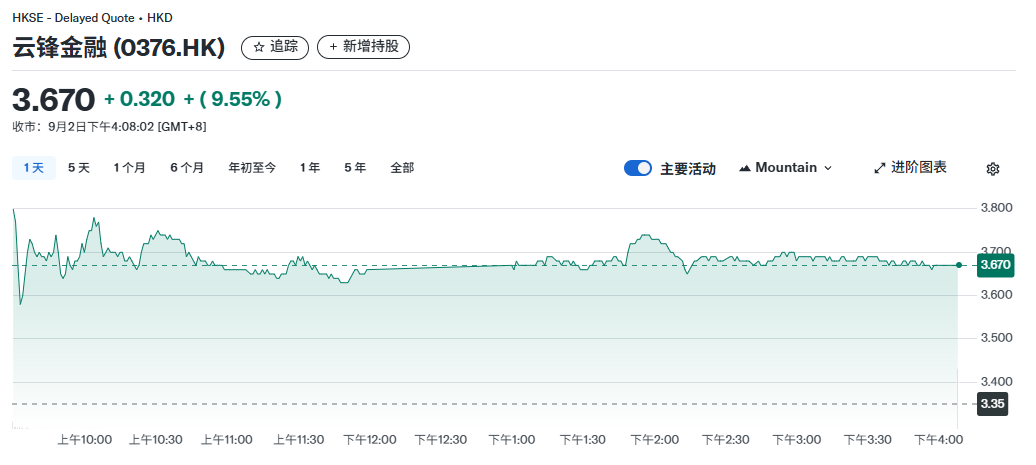Click the star icon in 追踪 button
The image size is (1036, 465).
258,47
